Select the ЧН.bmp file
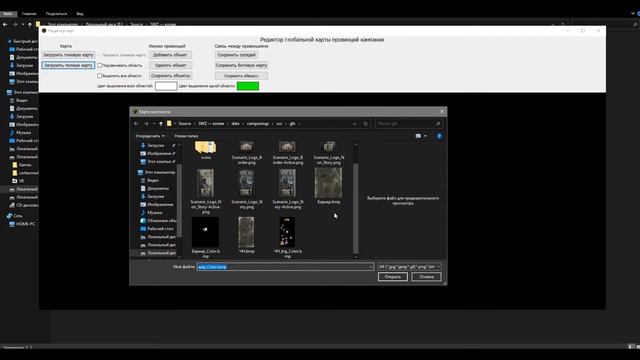This screenshot has width=640, height=360. point(247,235)
